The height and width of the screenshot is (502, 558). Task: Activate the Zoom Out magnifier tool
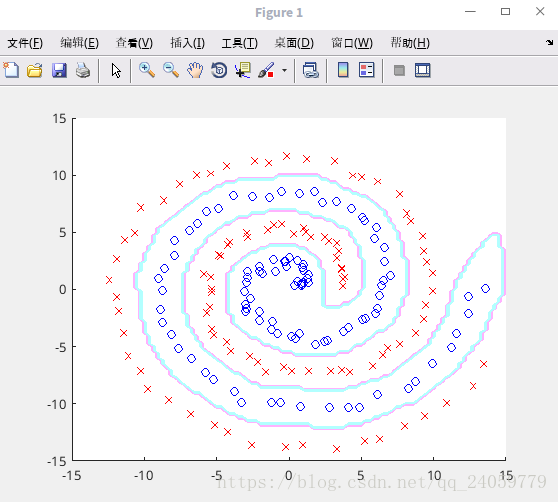pos(171,70)
